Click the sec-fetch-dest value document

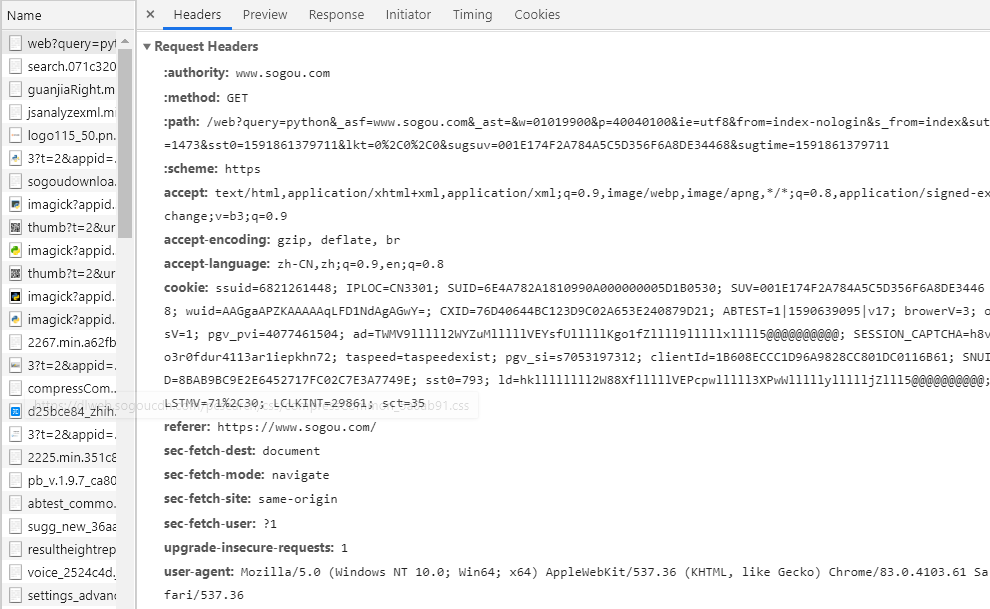pos(291,451)
